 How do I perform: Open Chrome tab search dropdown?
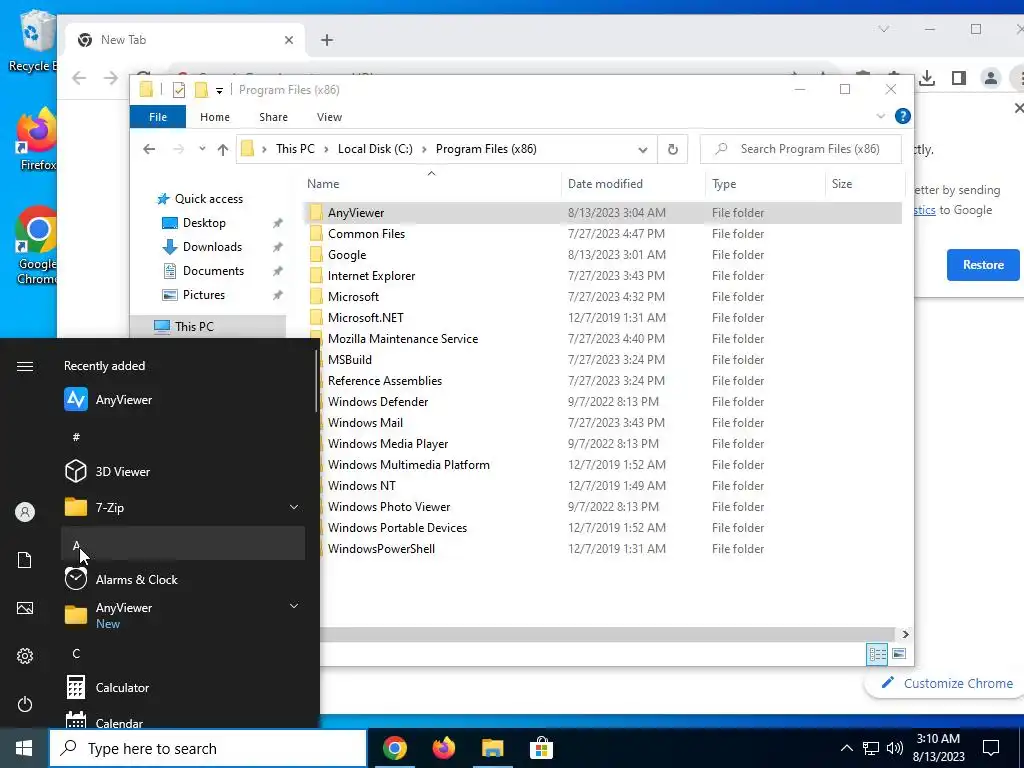point(884,29)
